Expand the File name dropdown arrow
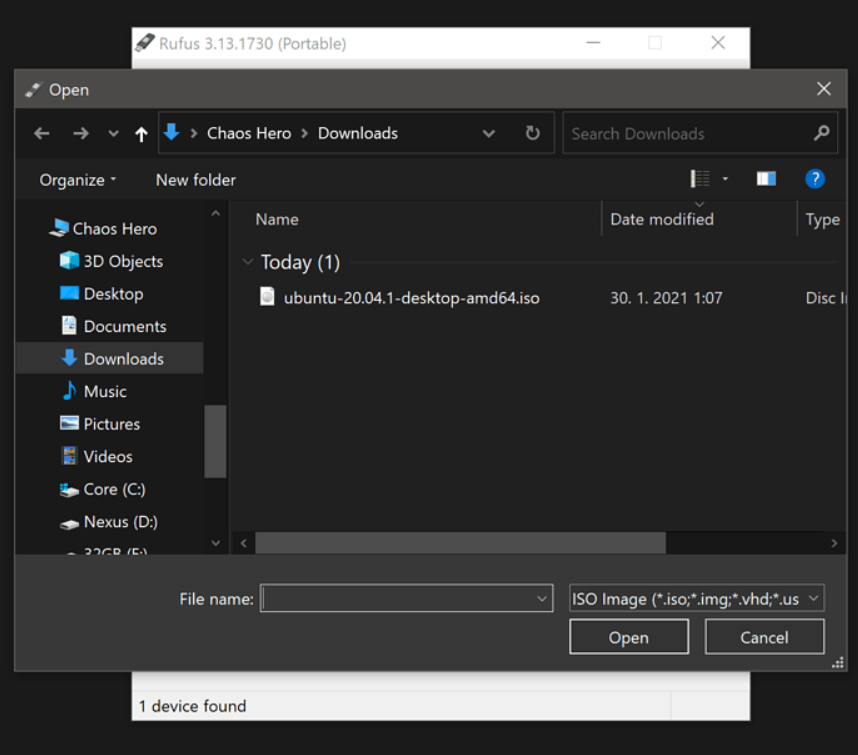The image size is (858, 755). (x=542, y=598)
